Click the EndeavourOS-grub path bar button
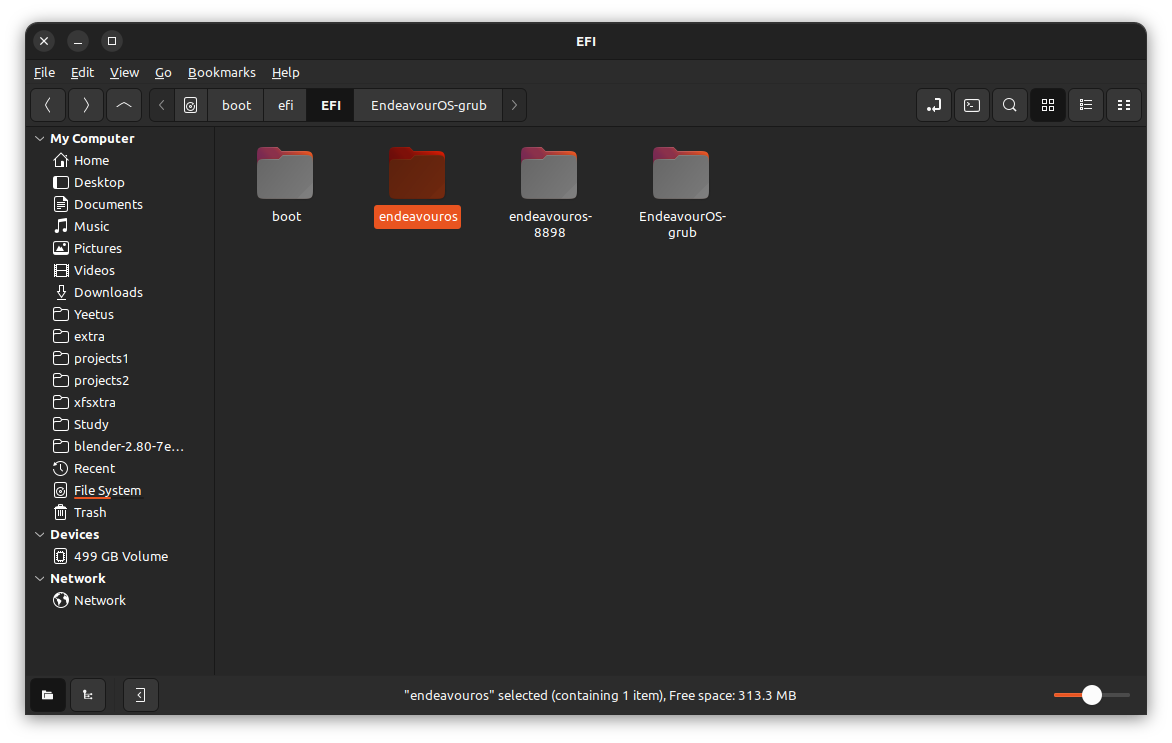 tap(428, 105)
